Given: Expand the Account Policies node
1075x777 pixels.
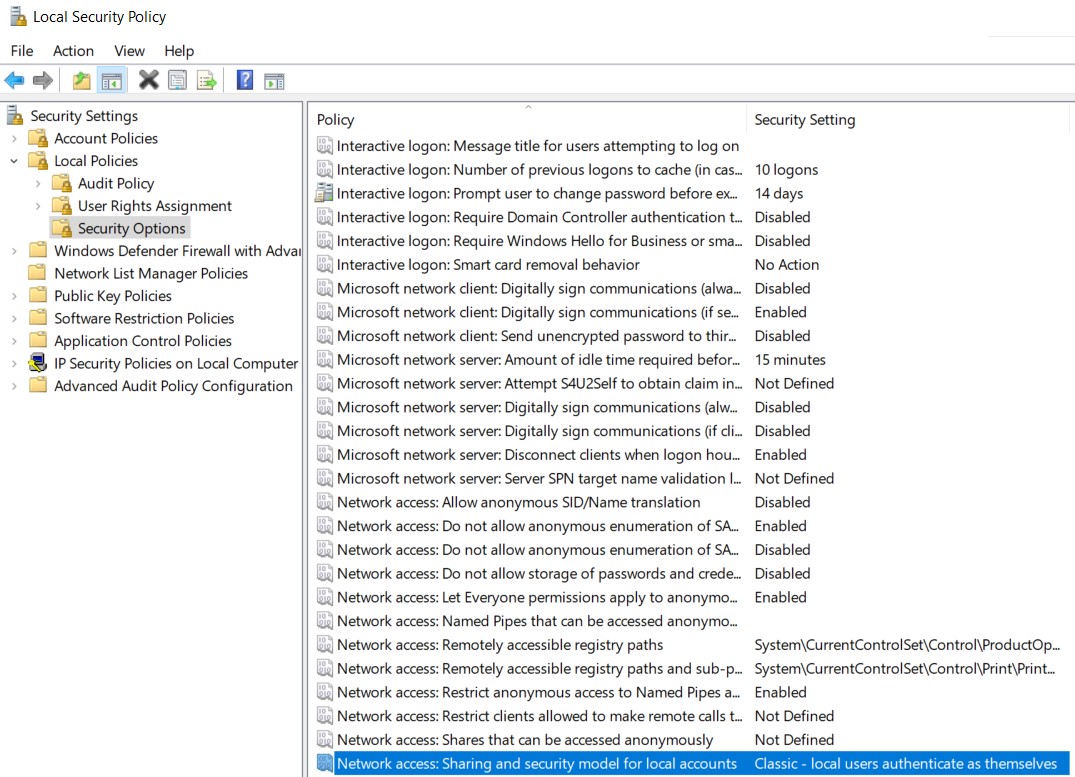Looking at the screenshot, I should [x=15, y=139].
